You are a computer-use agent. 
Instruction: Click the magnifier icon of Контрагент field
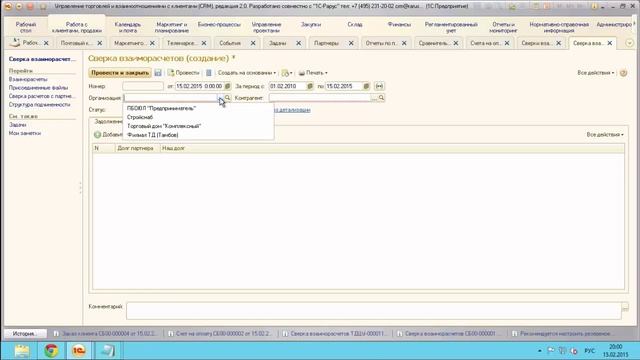tap(381, 98)
